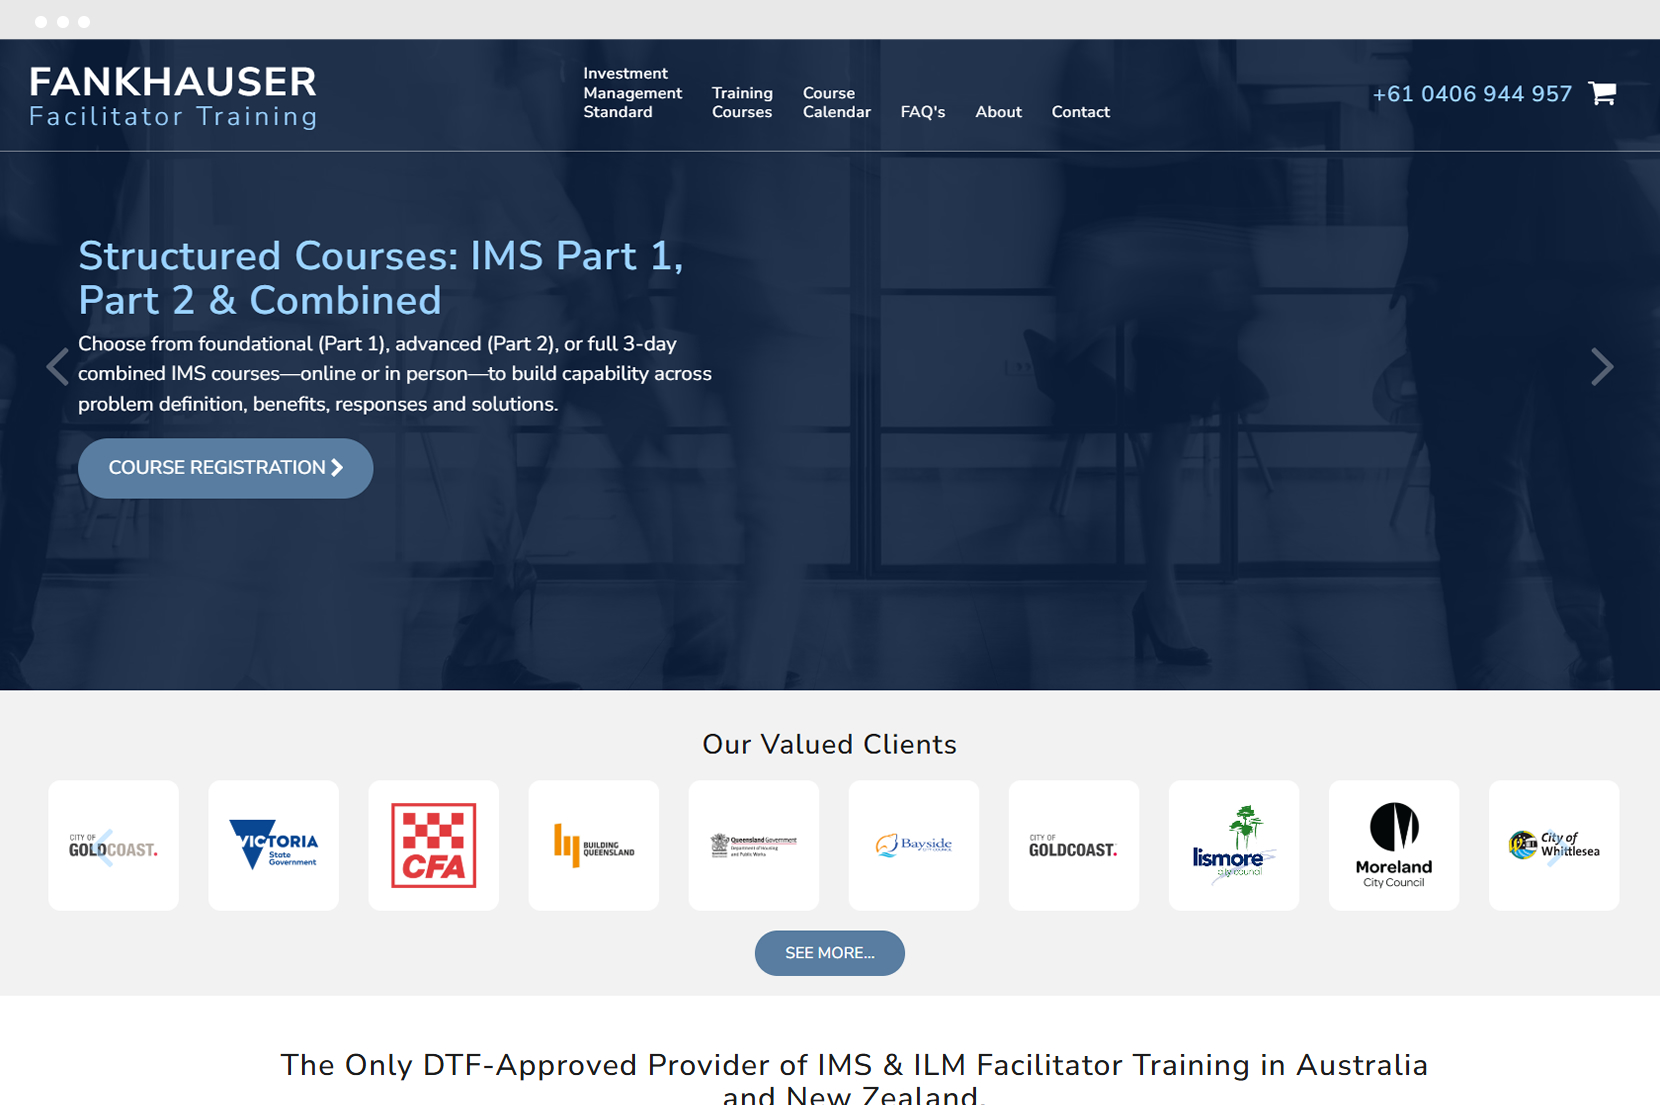
Task: Open the Training Courses menu
Action: coord(742,102)
